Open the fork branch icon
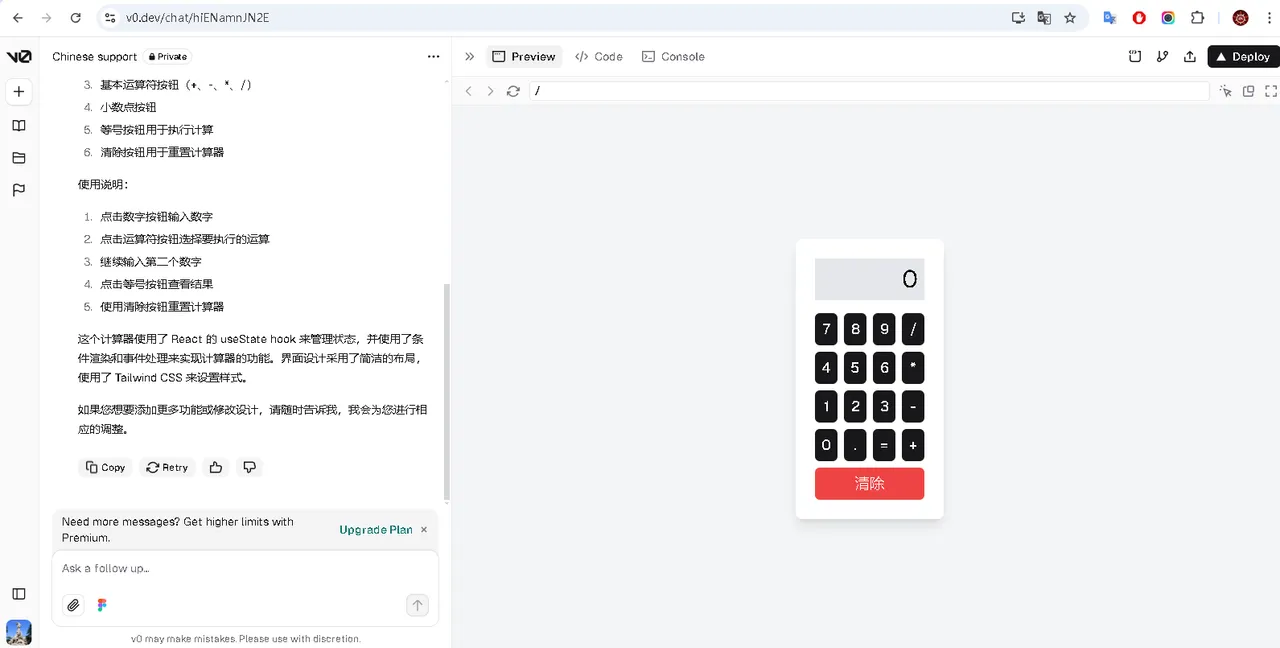The image size is (1280, 648). 1162,57
